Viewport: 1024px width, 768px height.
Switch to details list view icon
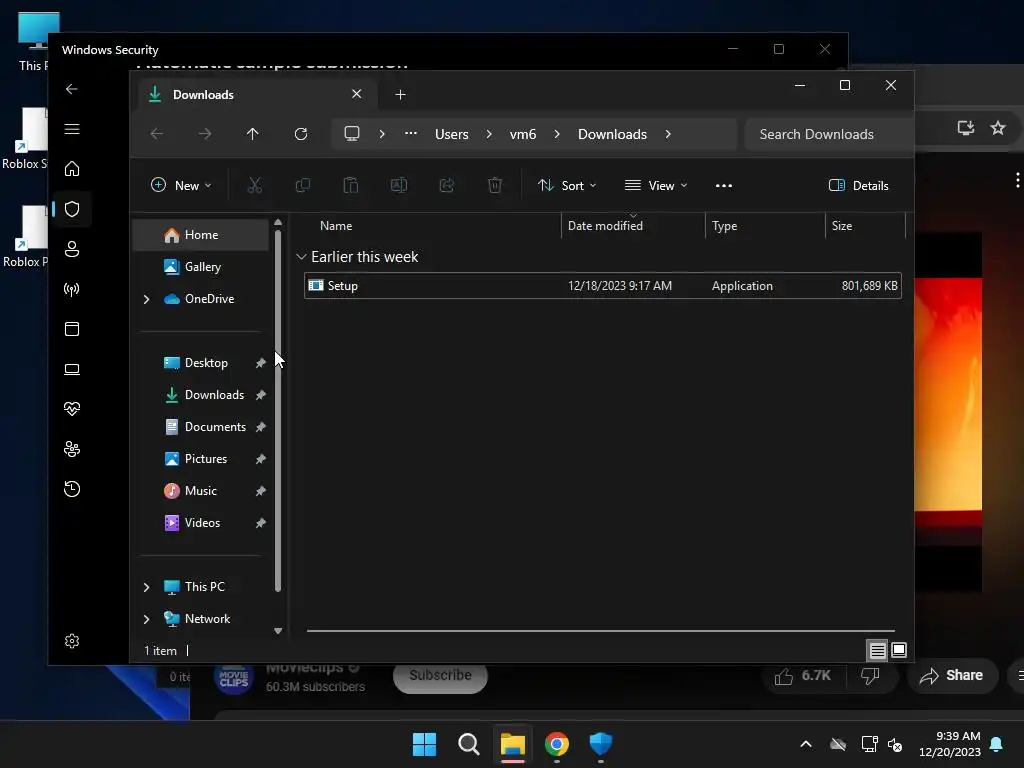(877, 650)
